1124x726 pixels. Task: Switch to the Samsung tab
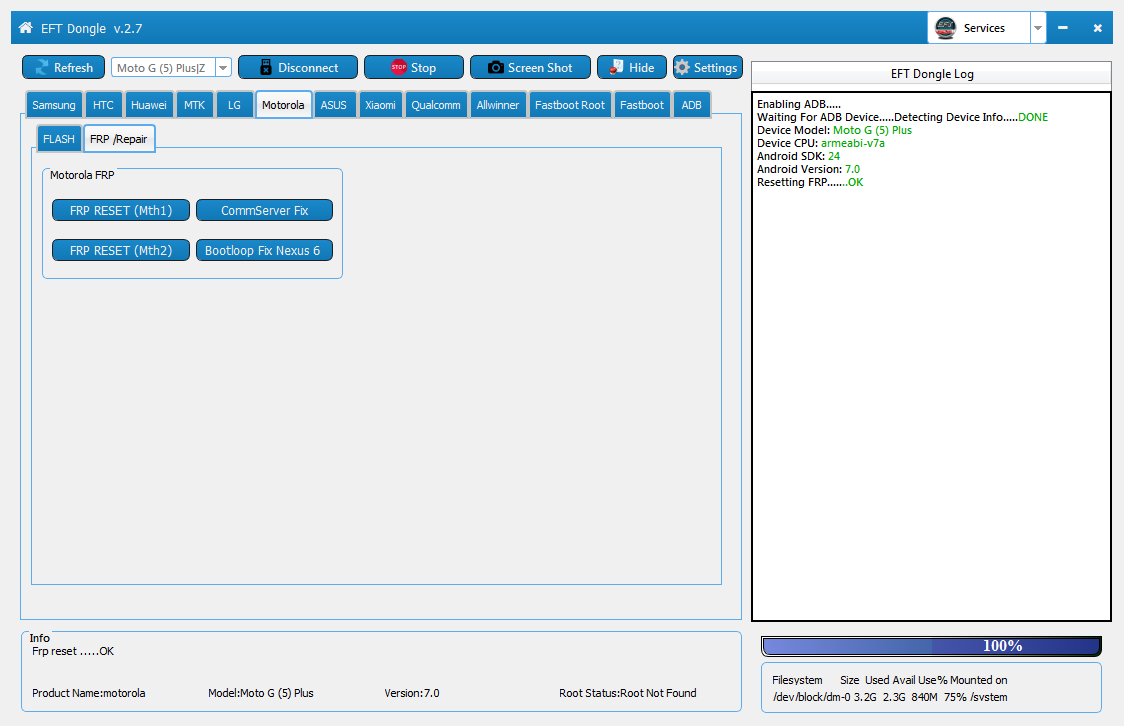tap(54, 105)
